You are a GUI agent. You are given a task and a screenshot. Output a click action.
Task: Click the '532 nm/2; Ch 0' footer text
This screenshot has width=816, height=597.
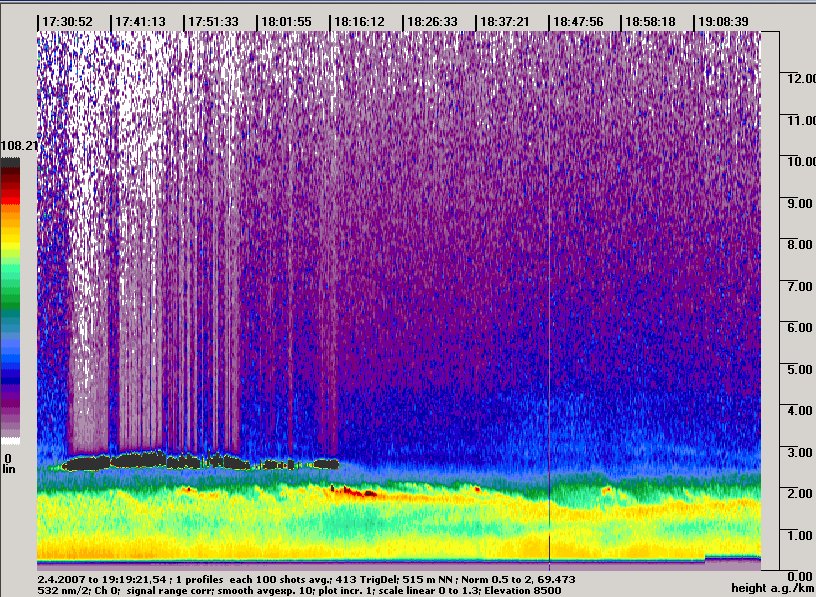click(78, 590)
